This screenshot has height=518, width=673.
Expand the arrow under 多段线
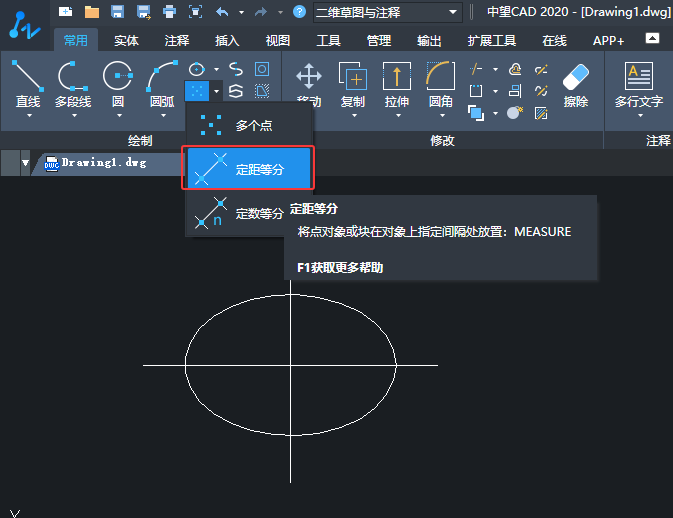(74, 115)
